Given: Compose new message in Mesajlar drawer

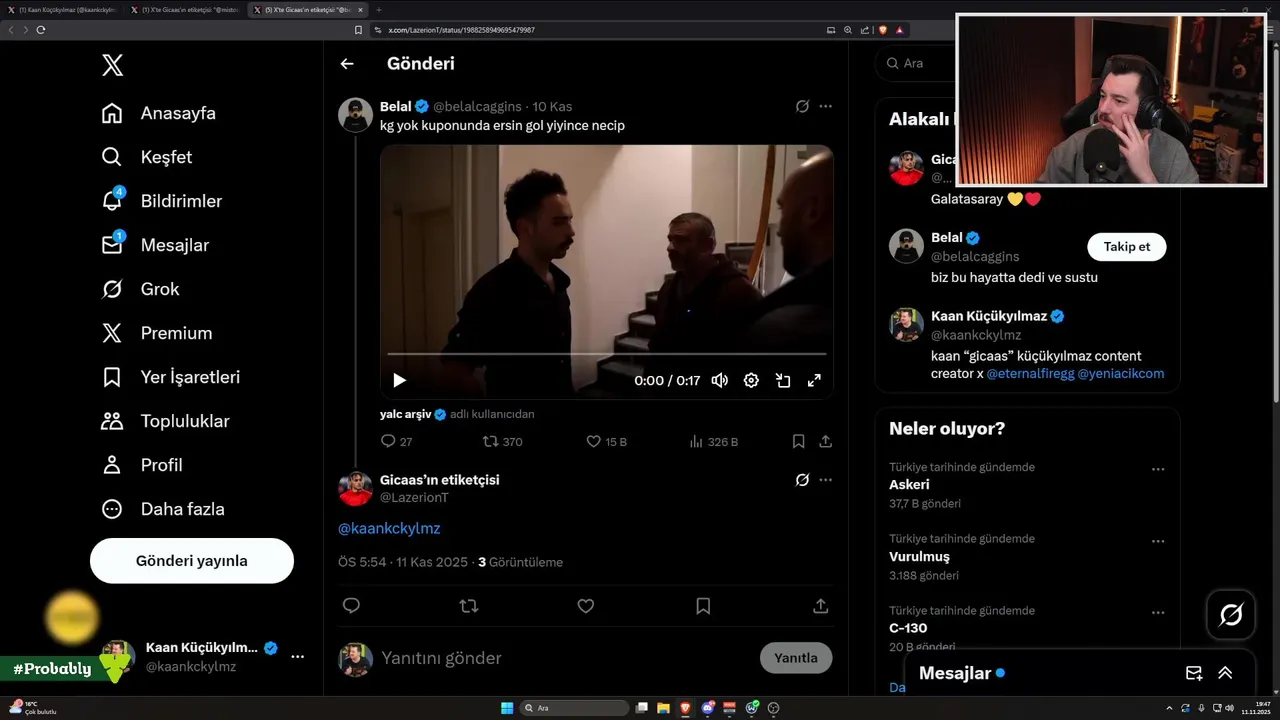Looking at the screenshot, I should coord(1193,673).
